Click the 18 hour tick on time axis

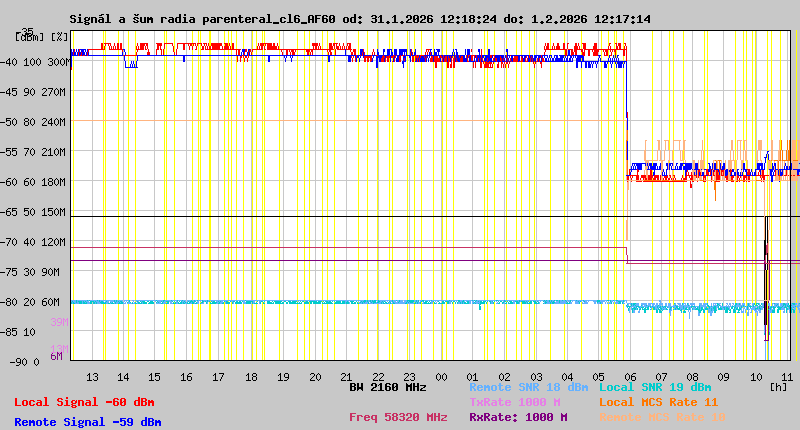pos(251,376)
